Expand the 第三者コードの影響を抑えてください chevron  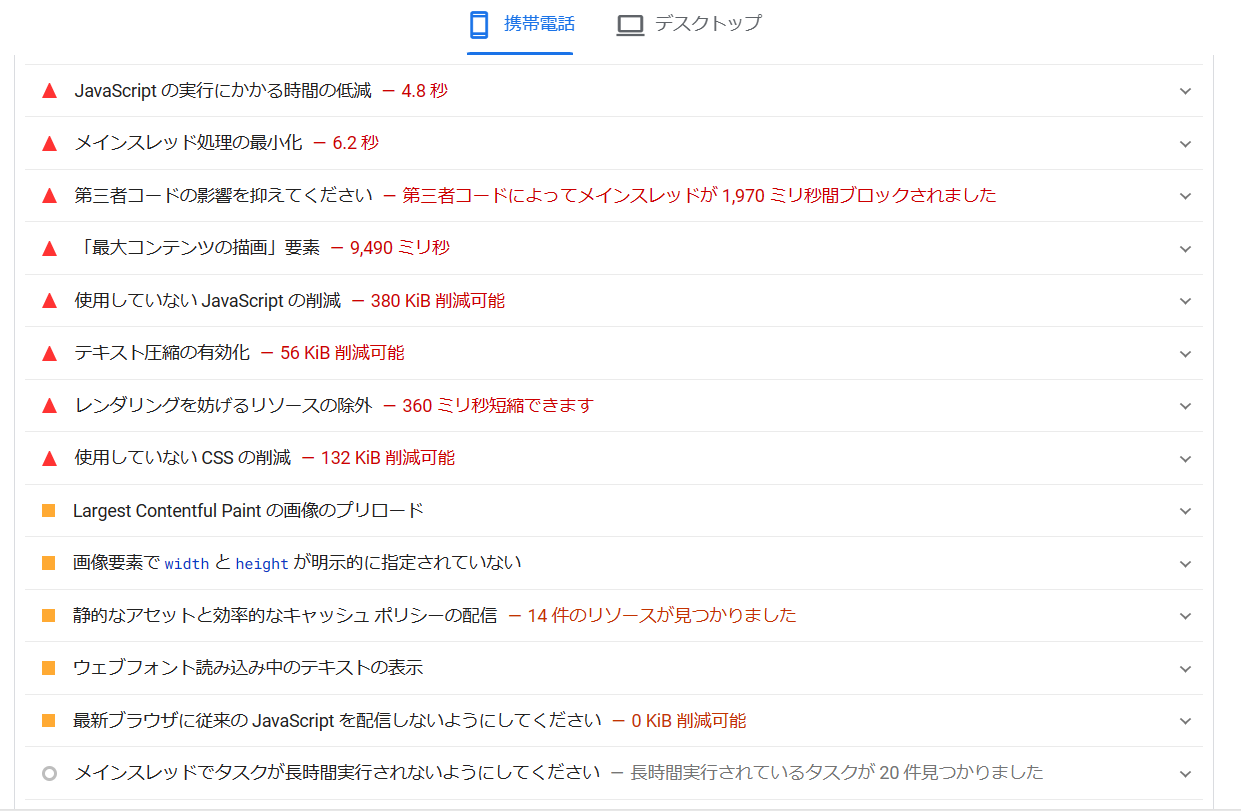1185,196
